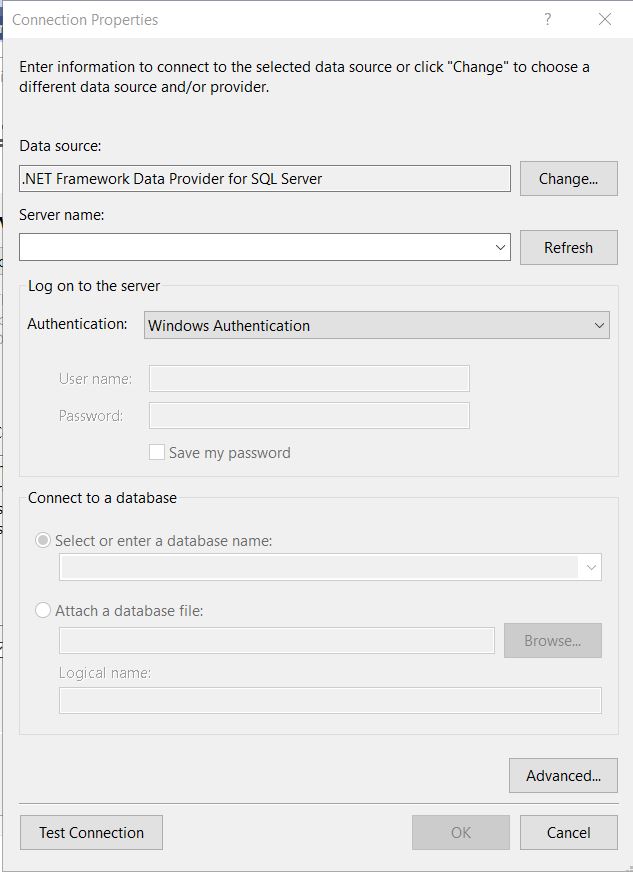Confirm with the OK button
This screenshot has height=872, width=633.
click(460, 832)
